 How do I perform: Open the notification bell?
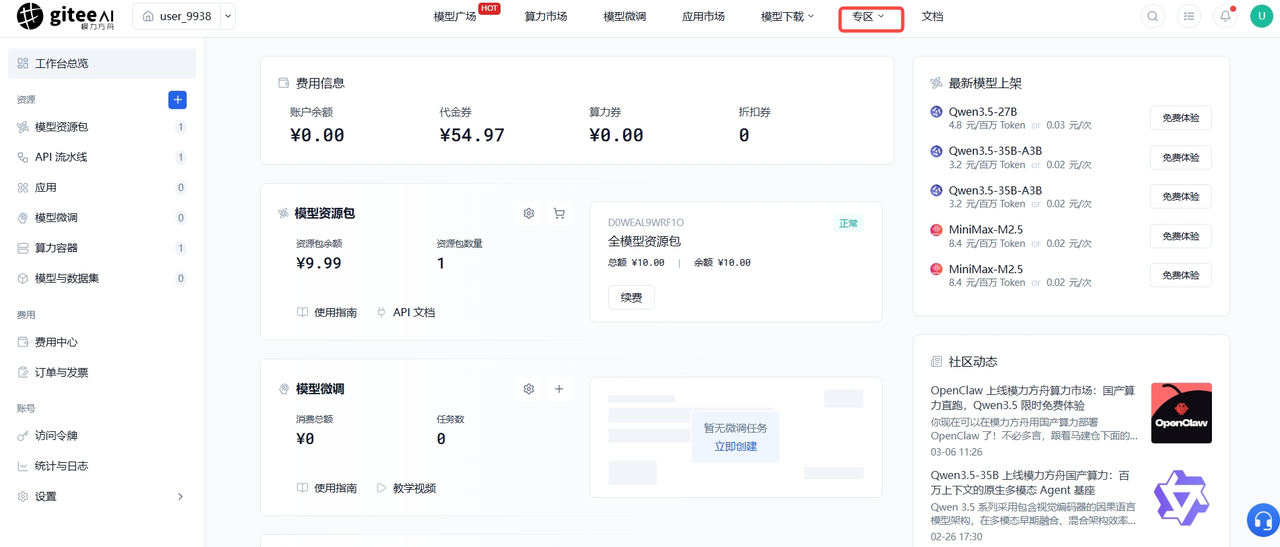point(1225,16)
